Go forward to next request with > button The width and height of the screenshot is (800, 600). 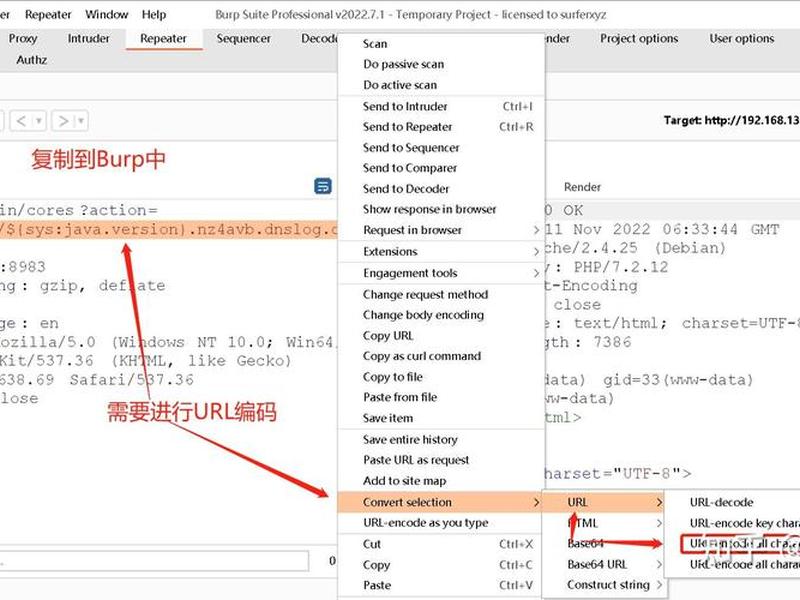(x=63, y=121)
